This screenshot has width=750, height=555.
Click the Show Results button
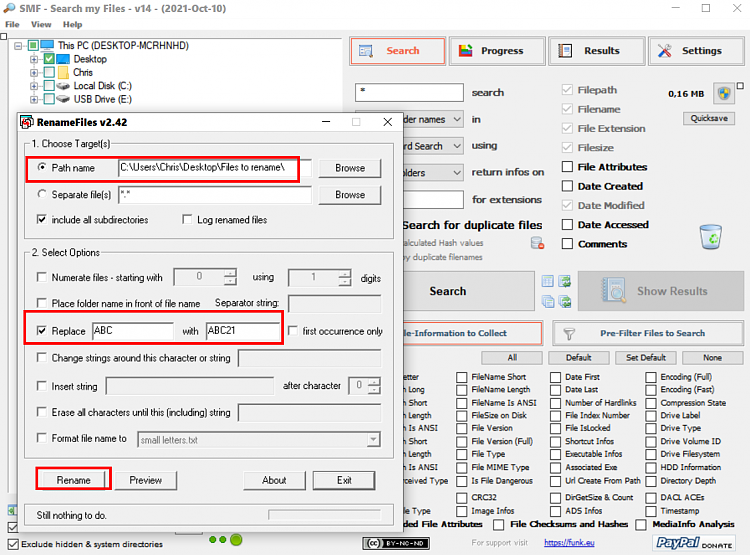[661, 291]
